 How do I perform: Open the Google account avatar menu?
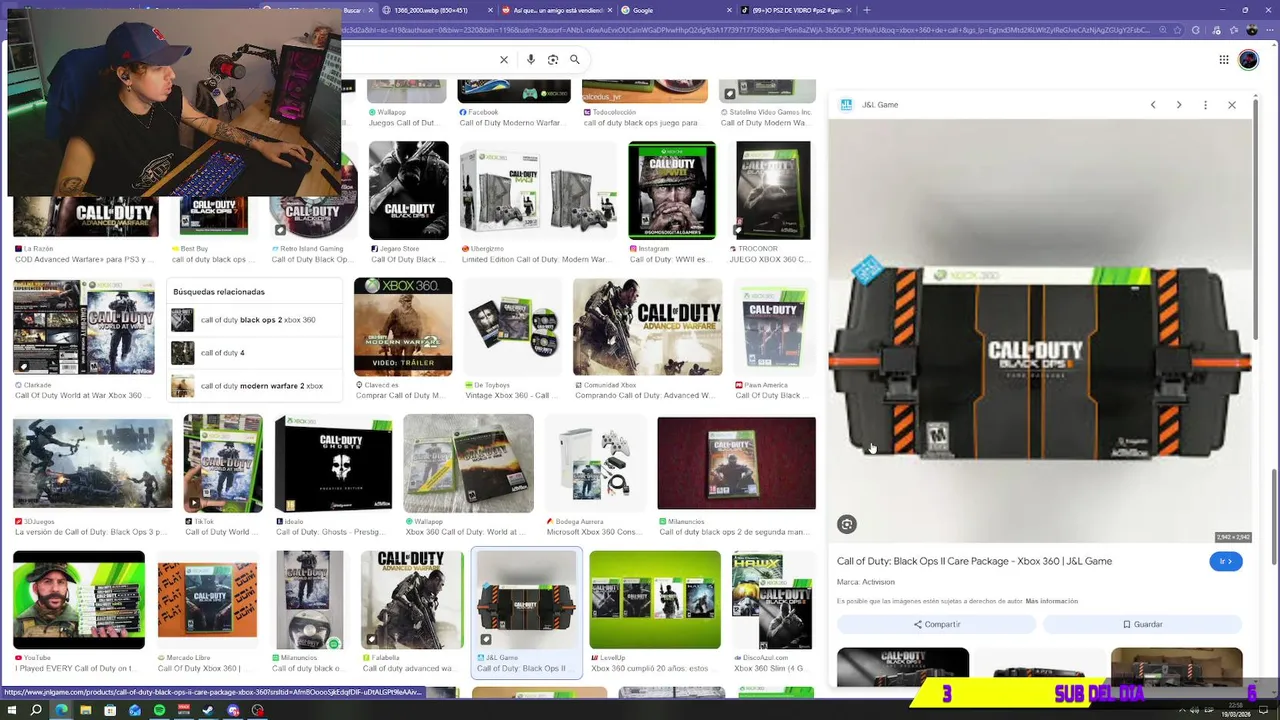pos(1249,60)
